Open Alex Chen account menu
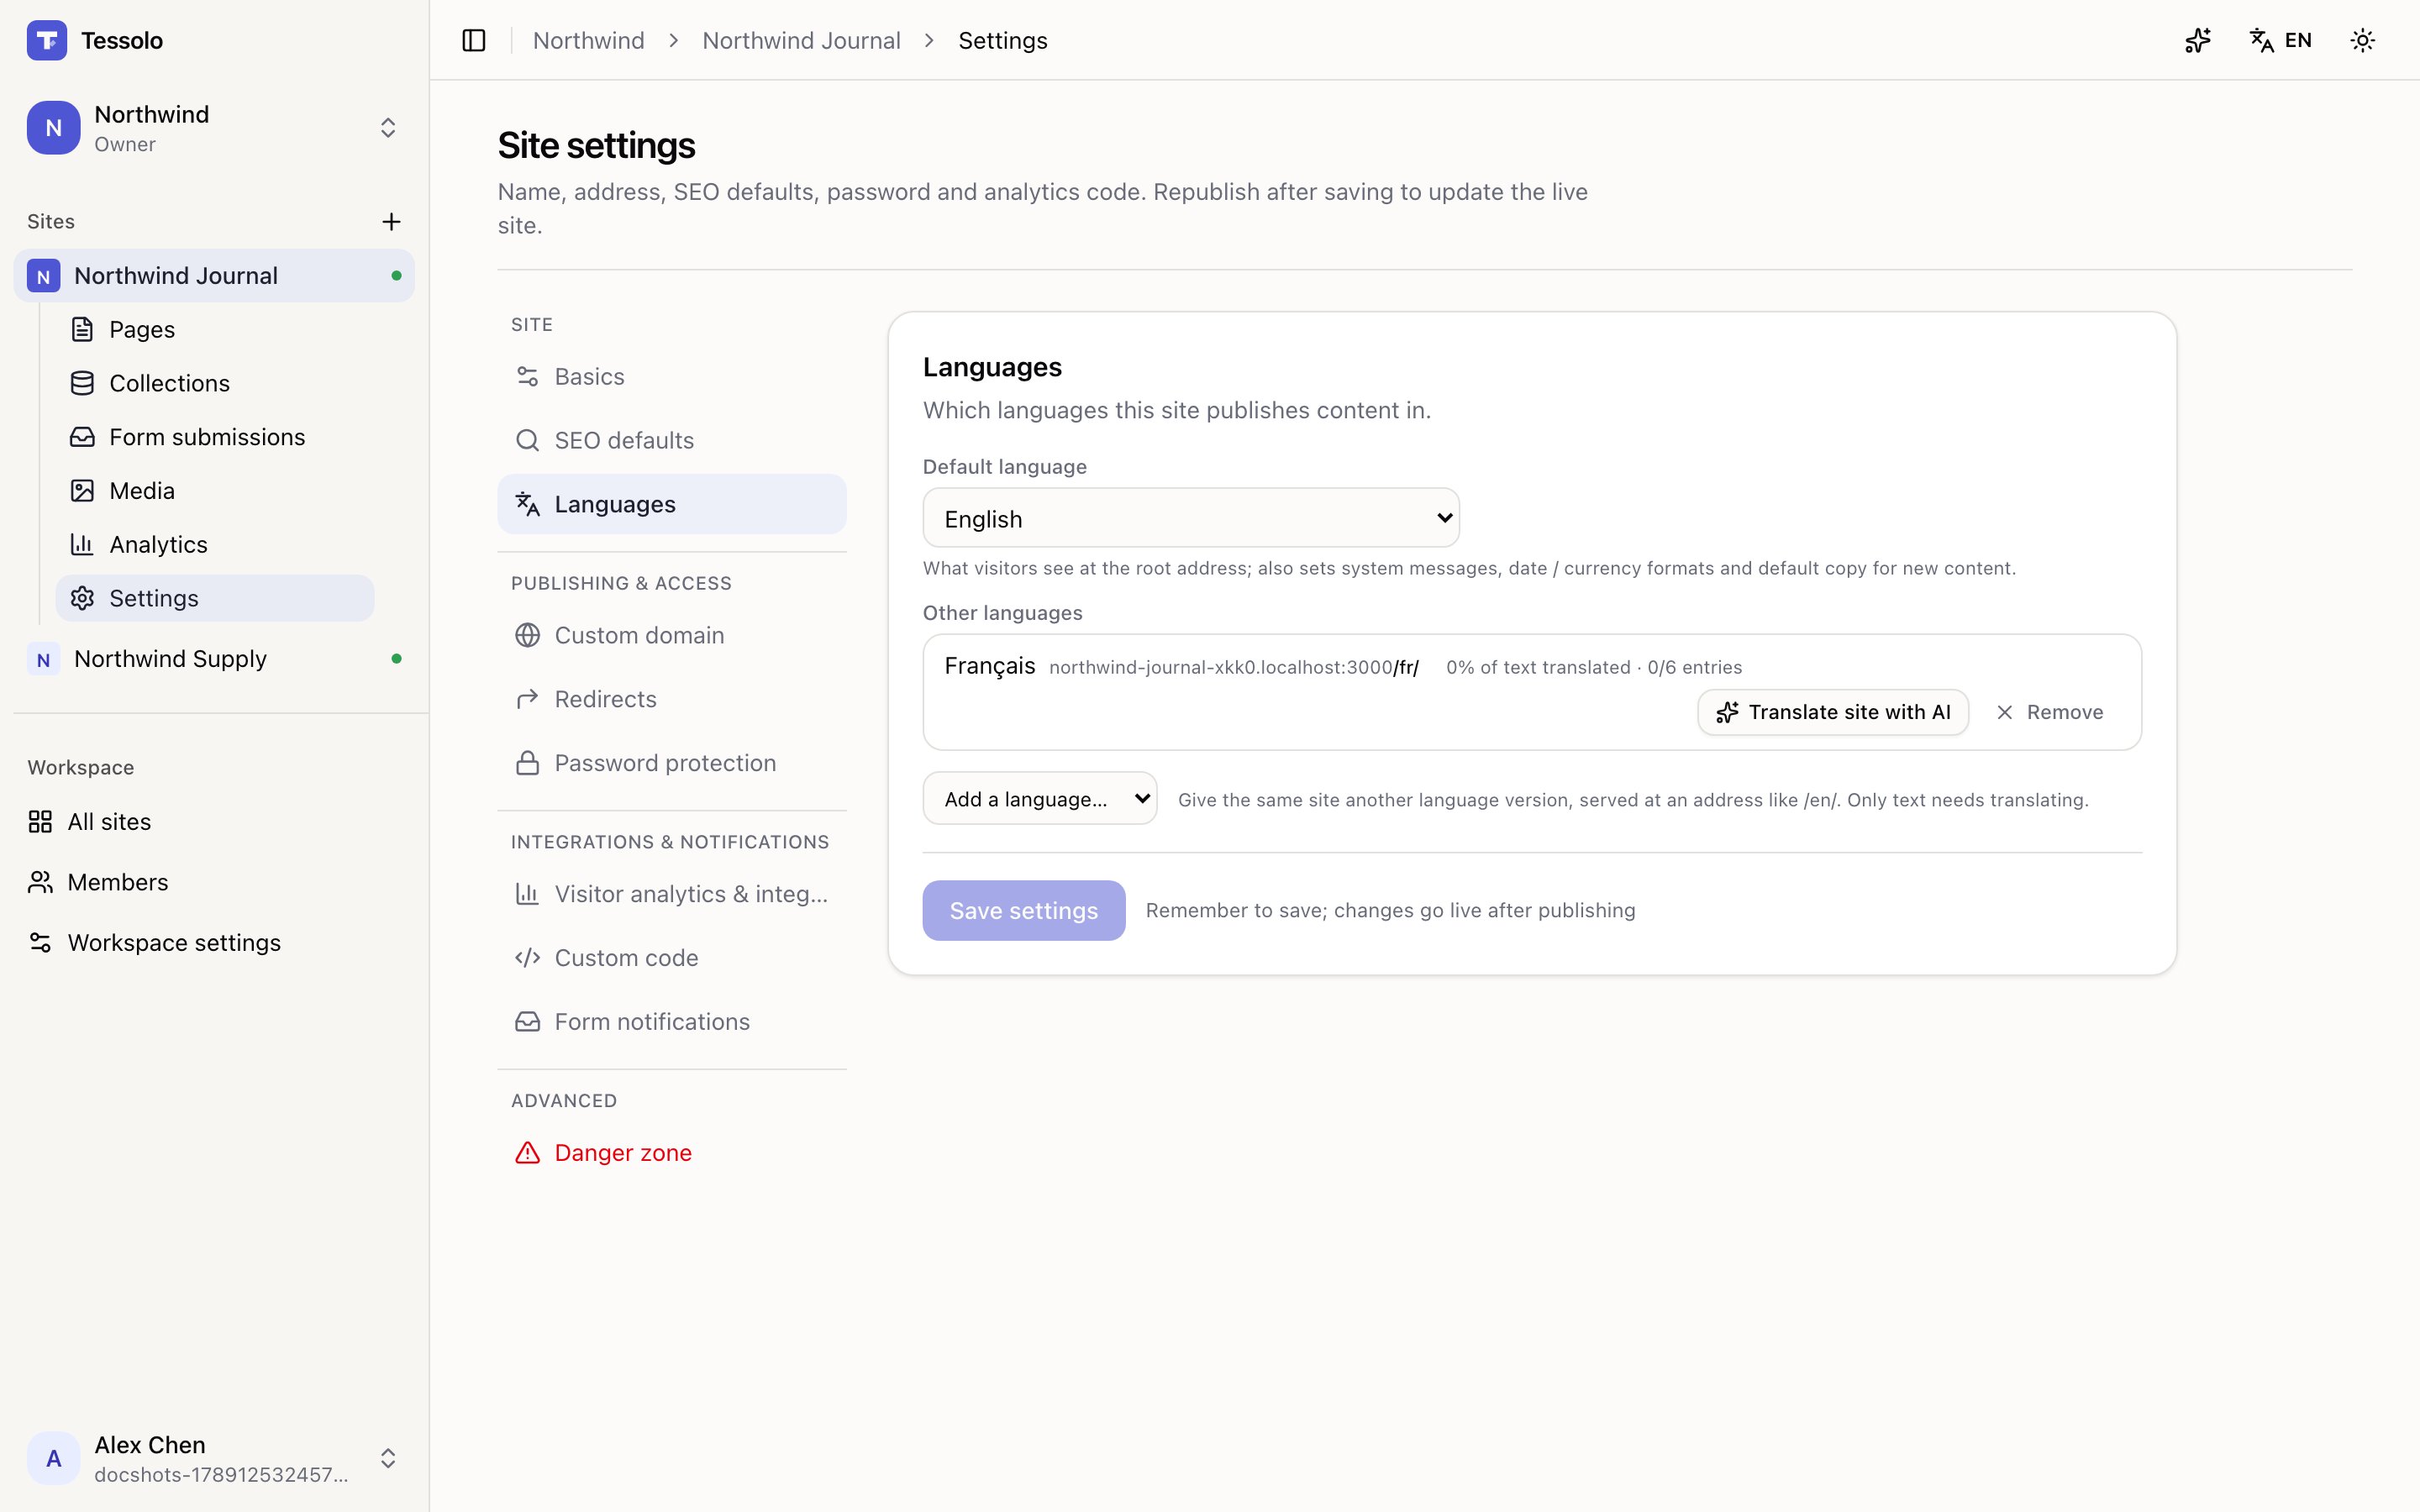Screen dimensions: 2420x1512 (x=214, y=1458)
